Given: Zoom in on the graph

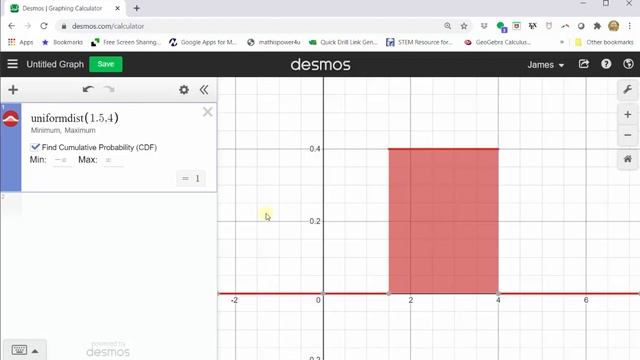Looking at the screenshot, I should pos(628,115).
